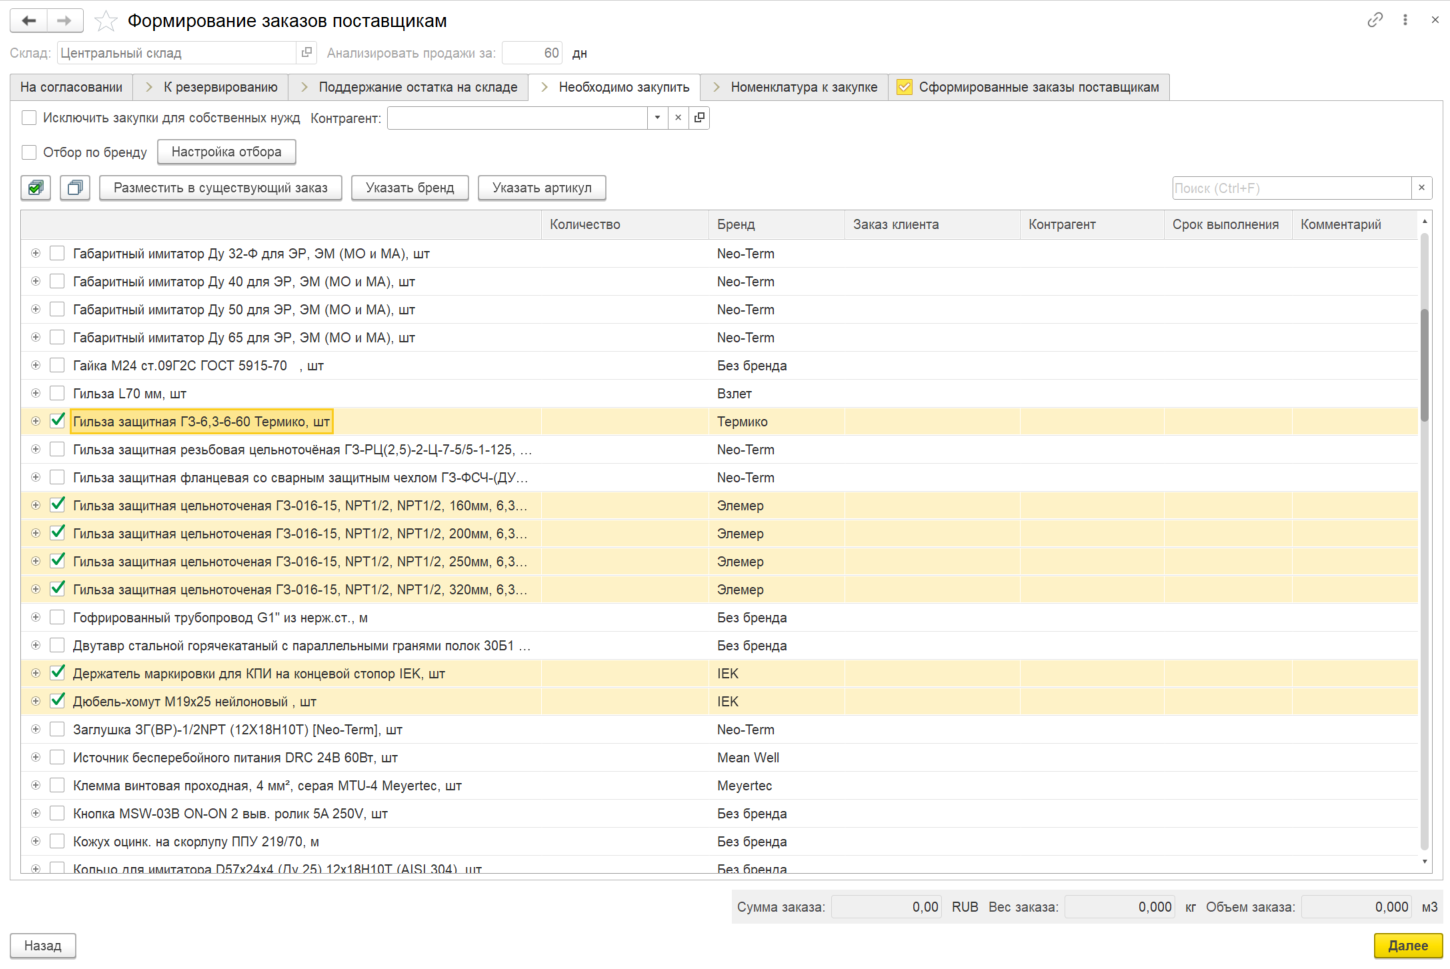Check all rows with green checkmark icon
This screenshot has height=969, width=1450.
tap(36, 188)
